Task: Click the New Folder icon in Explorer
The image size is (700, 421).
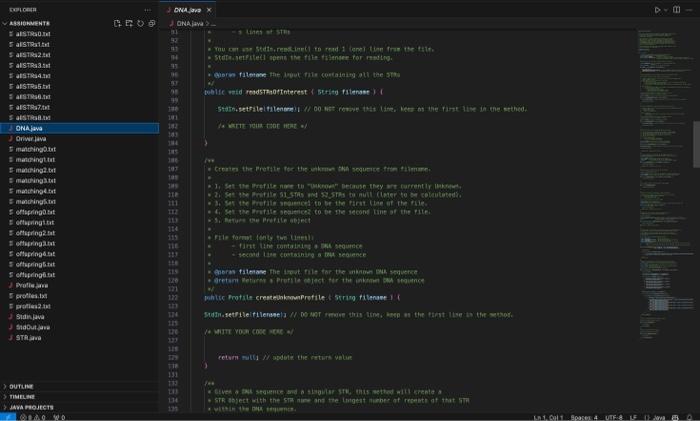Action: point(129,23)
